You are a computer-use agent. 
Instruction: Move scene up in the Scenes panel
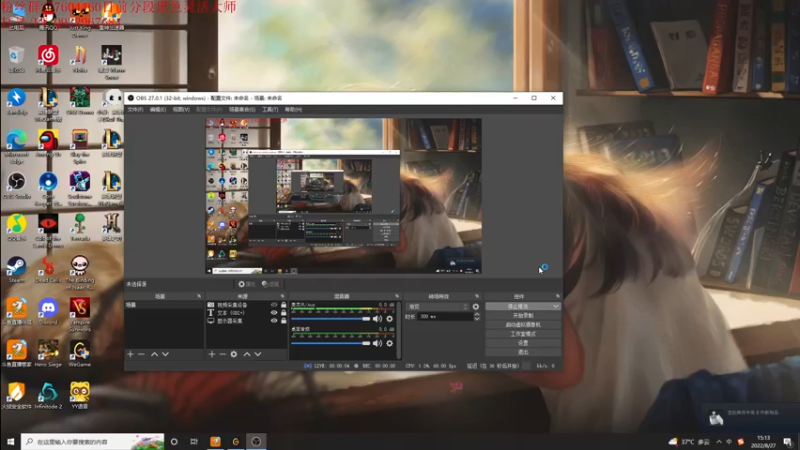pos(154,354)
